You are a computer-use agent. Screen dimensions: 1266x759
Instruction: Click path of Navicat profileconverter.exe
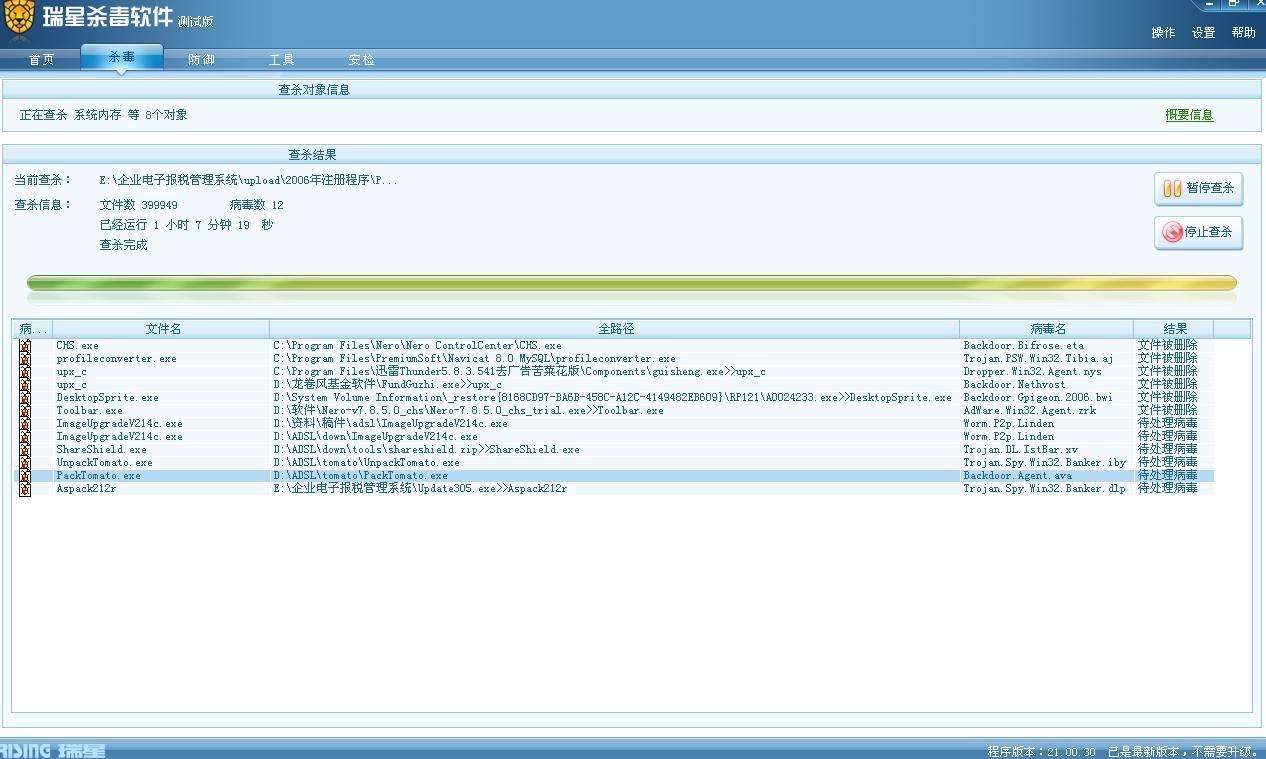(x=475, y=359)
